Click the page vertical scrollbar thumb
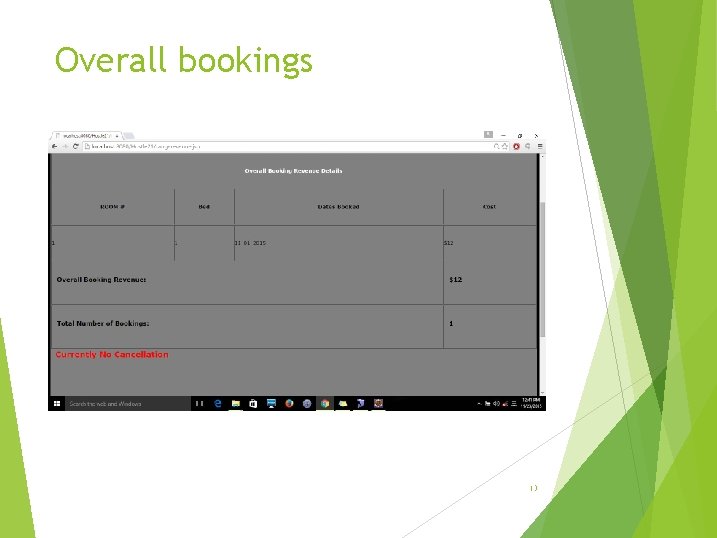Viewport: 717px width, 538px height. click(543, 270)
